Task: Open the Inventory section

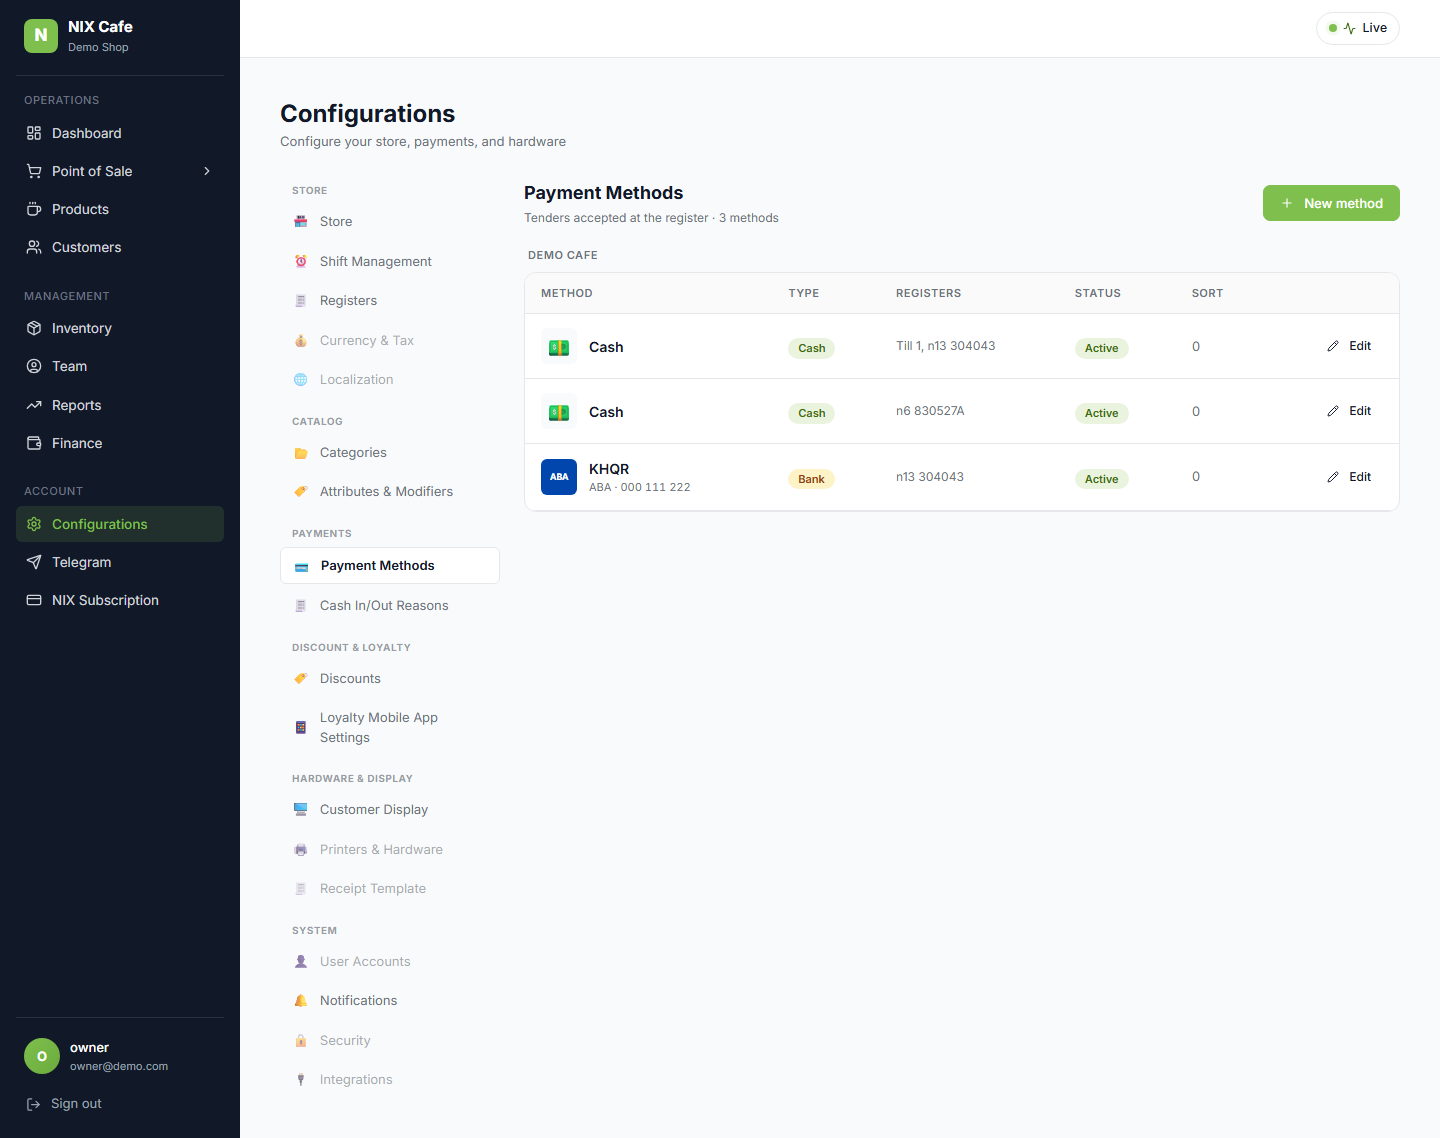Action: (120, 328)
